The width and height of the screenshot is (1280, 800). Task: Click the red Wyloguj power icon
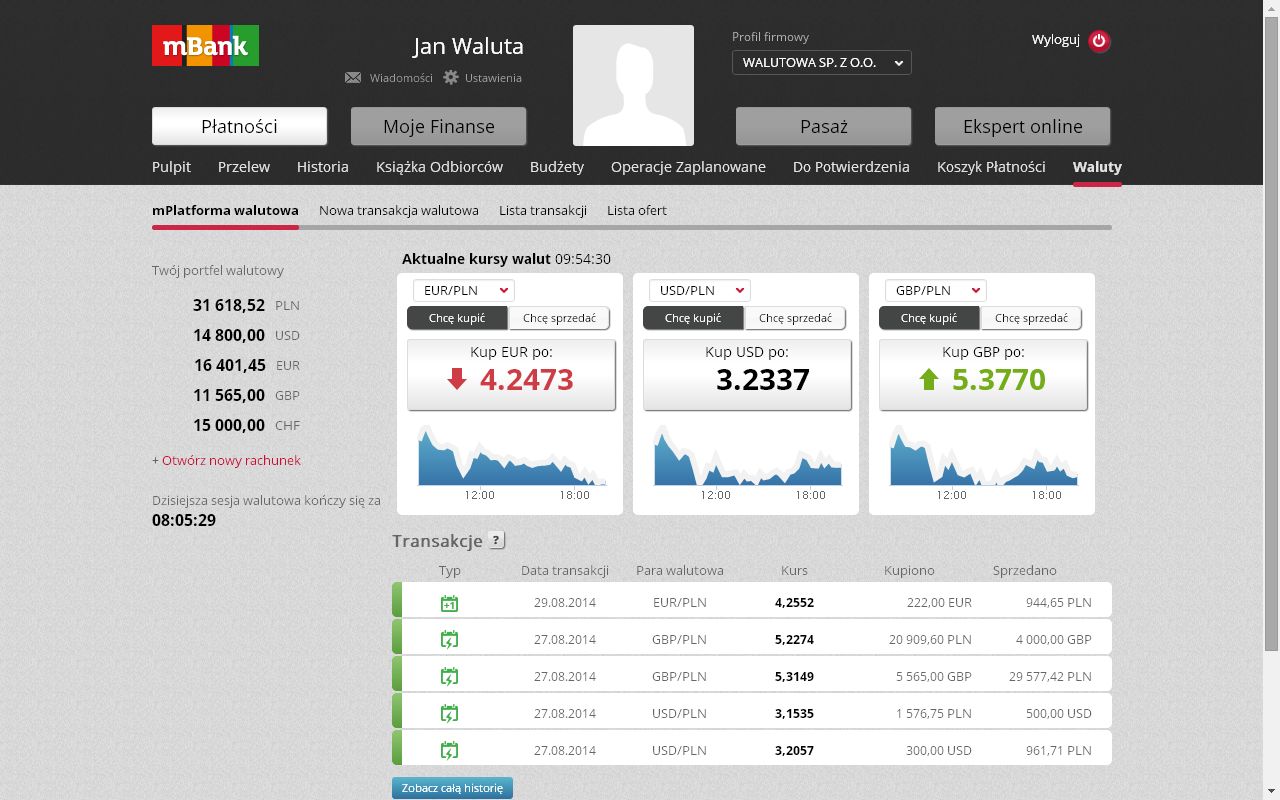point(1099,41)
